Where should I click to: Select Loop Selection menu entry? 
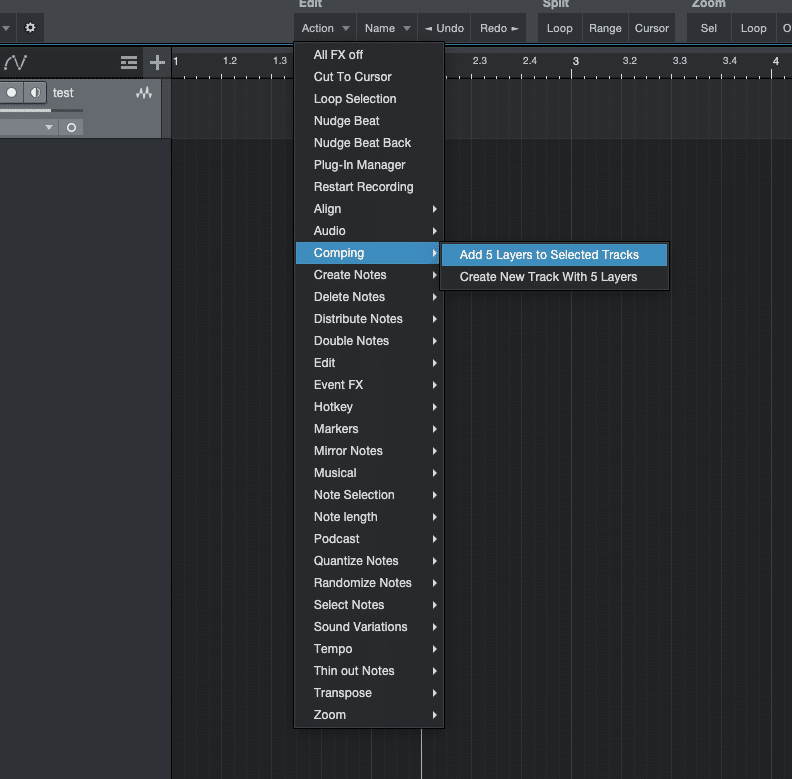click(x=369, y=99)
